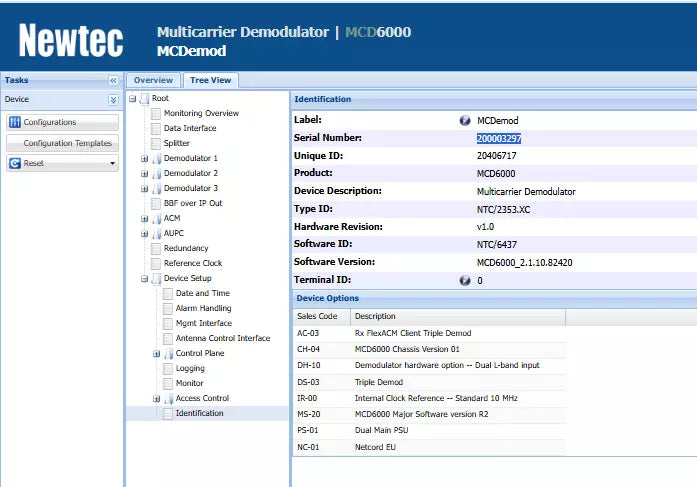697x487 pixels.
Task: Click the Identification panel header
Action: [494, 100]
